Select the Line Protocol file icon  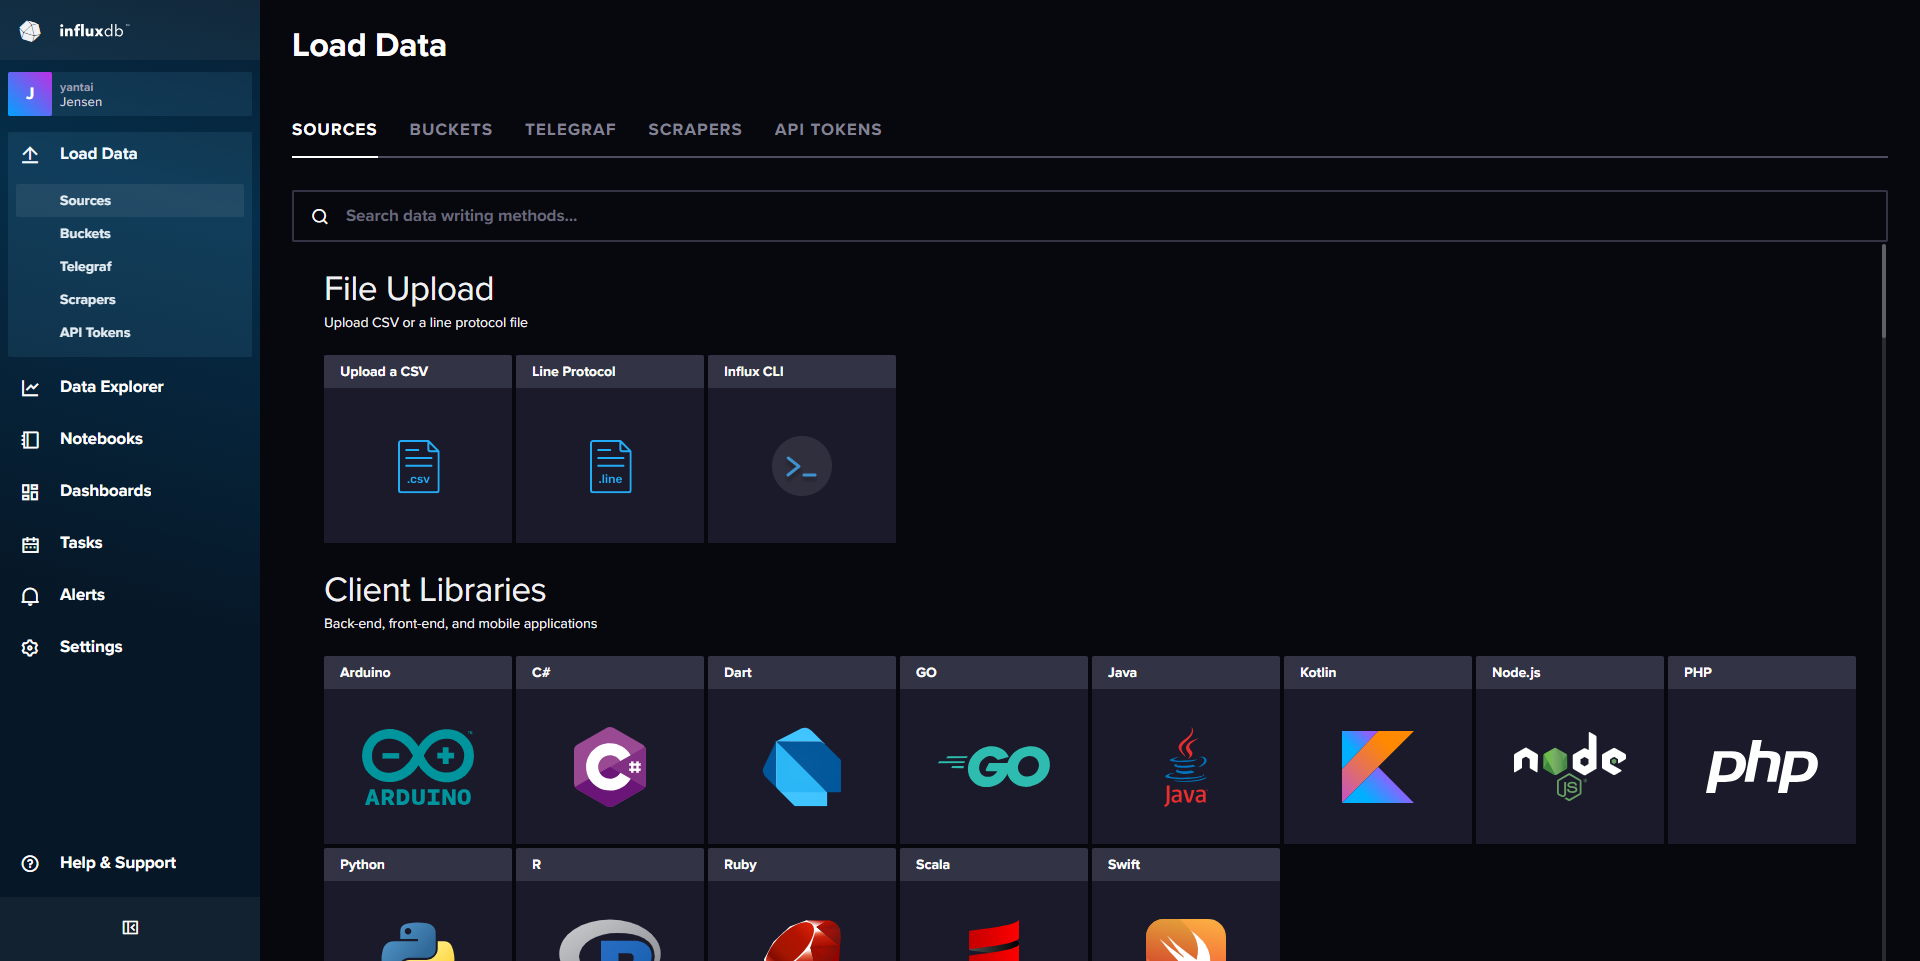(x=610, y=466)
